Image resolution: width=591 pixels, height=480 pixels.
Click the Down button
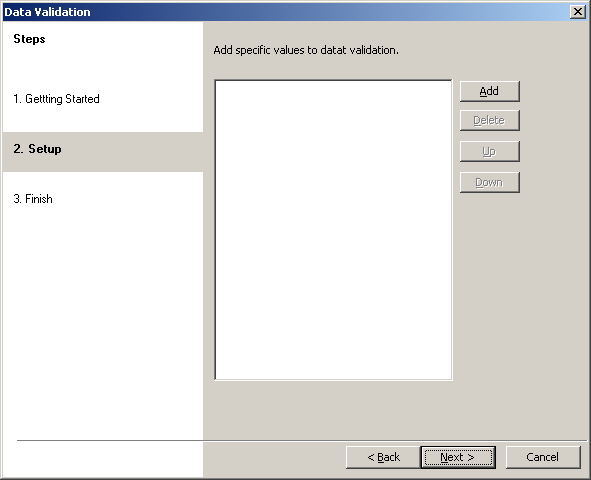(490, 182)
